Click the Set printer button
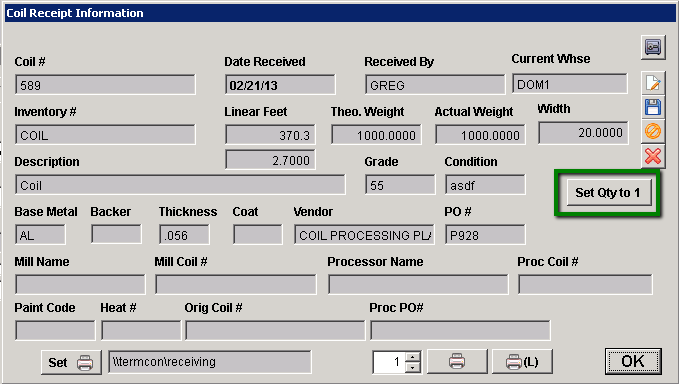The height and width of the screenshot is (384, 679). pos(71,362)
